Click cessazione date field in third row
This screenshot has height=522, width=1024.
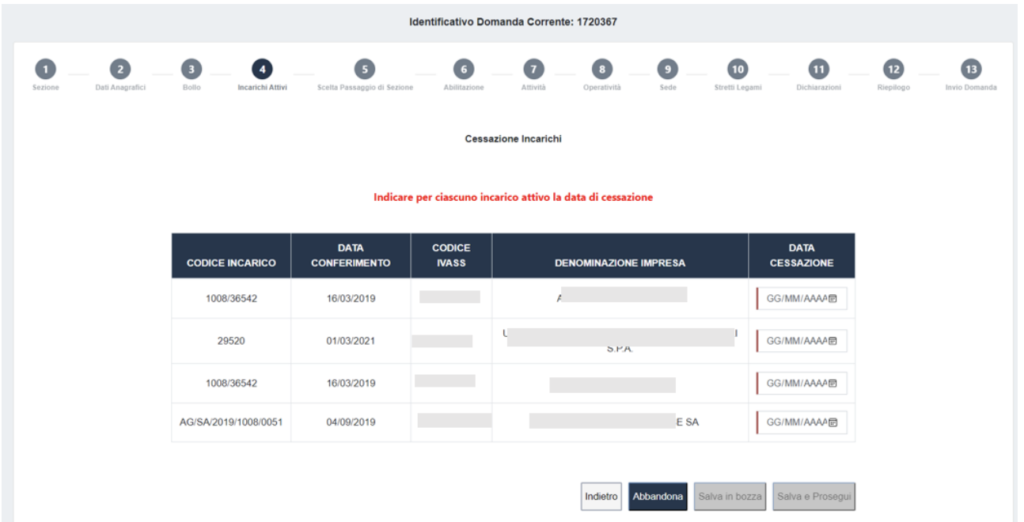[x=796, y=383]
